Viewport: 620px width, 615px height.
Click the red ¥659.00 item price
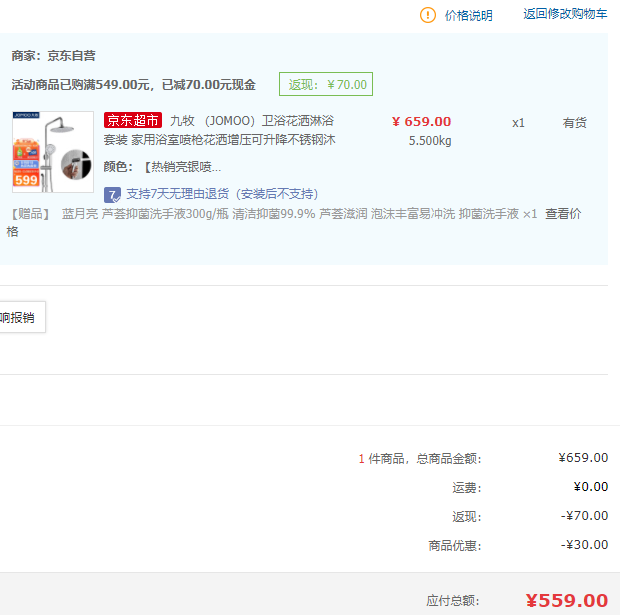coord(422,121)
